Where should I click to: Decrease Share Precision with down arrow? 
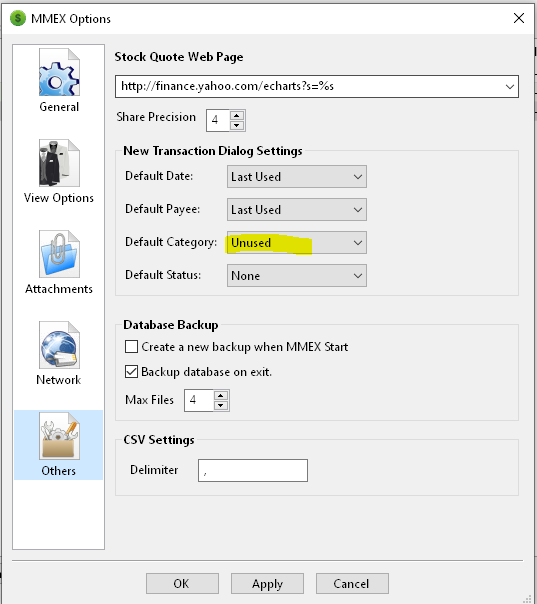coord(237,125)
